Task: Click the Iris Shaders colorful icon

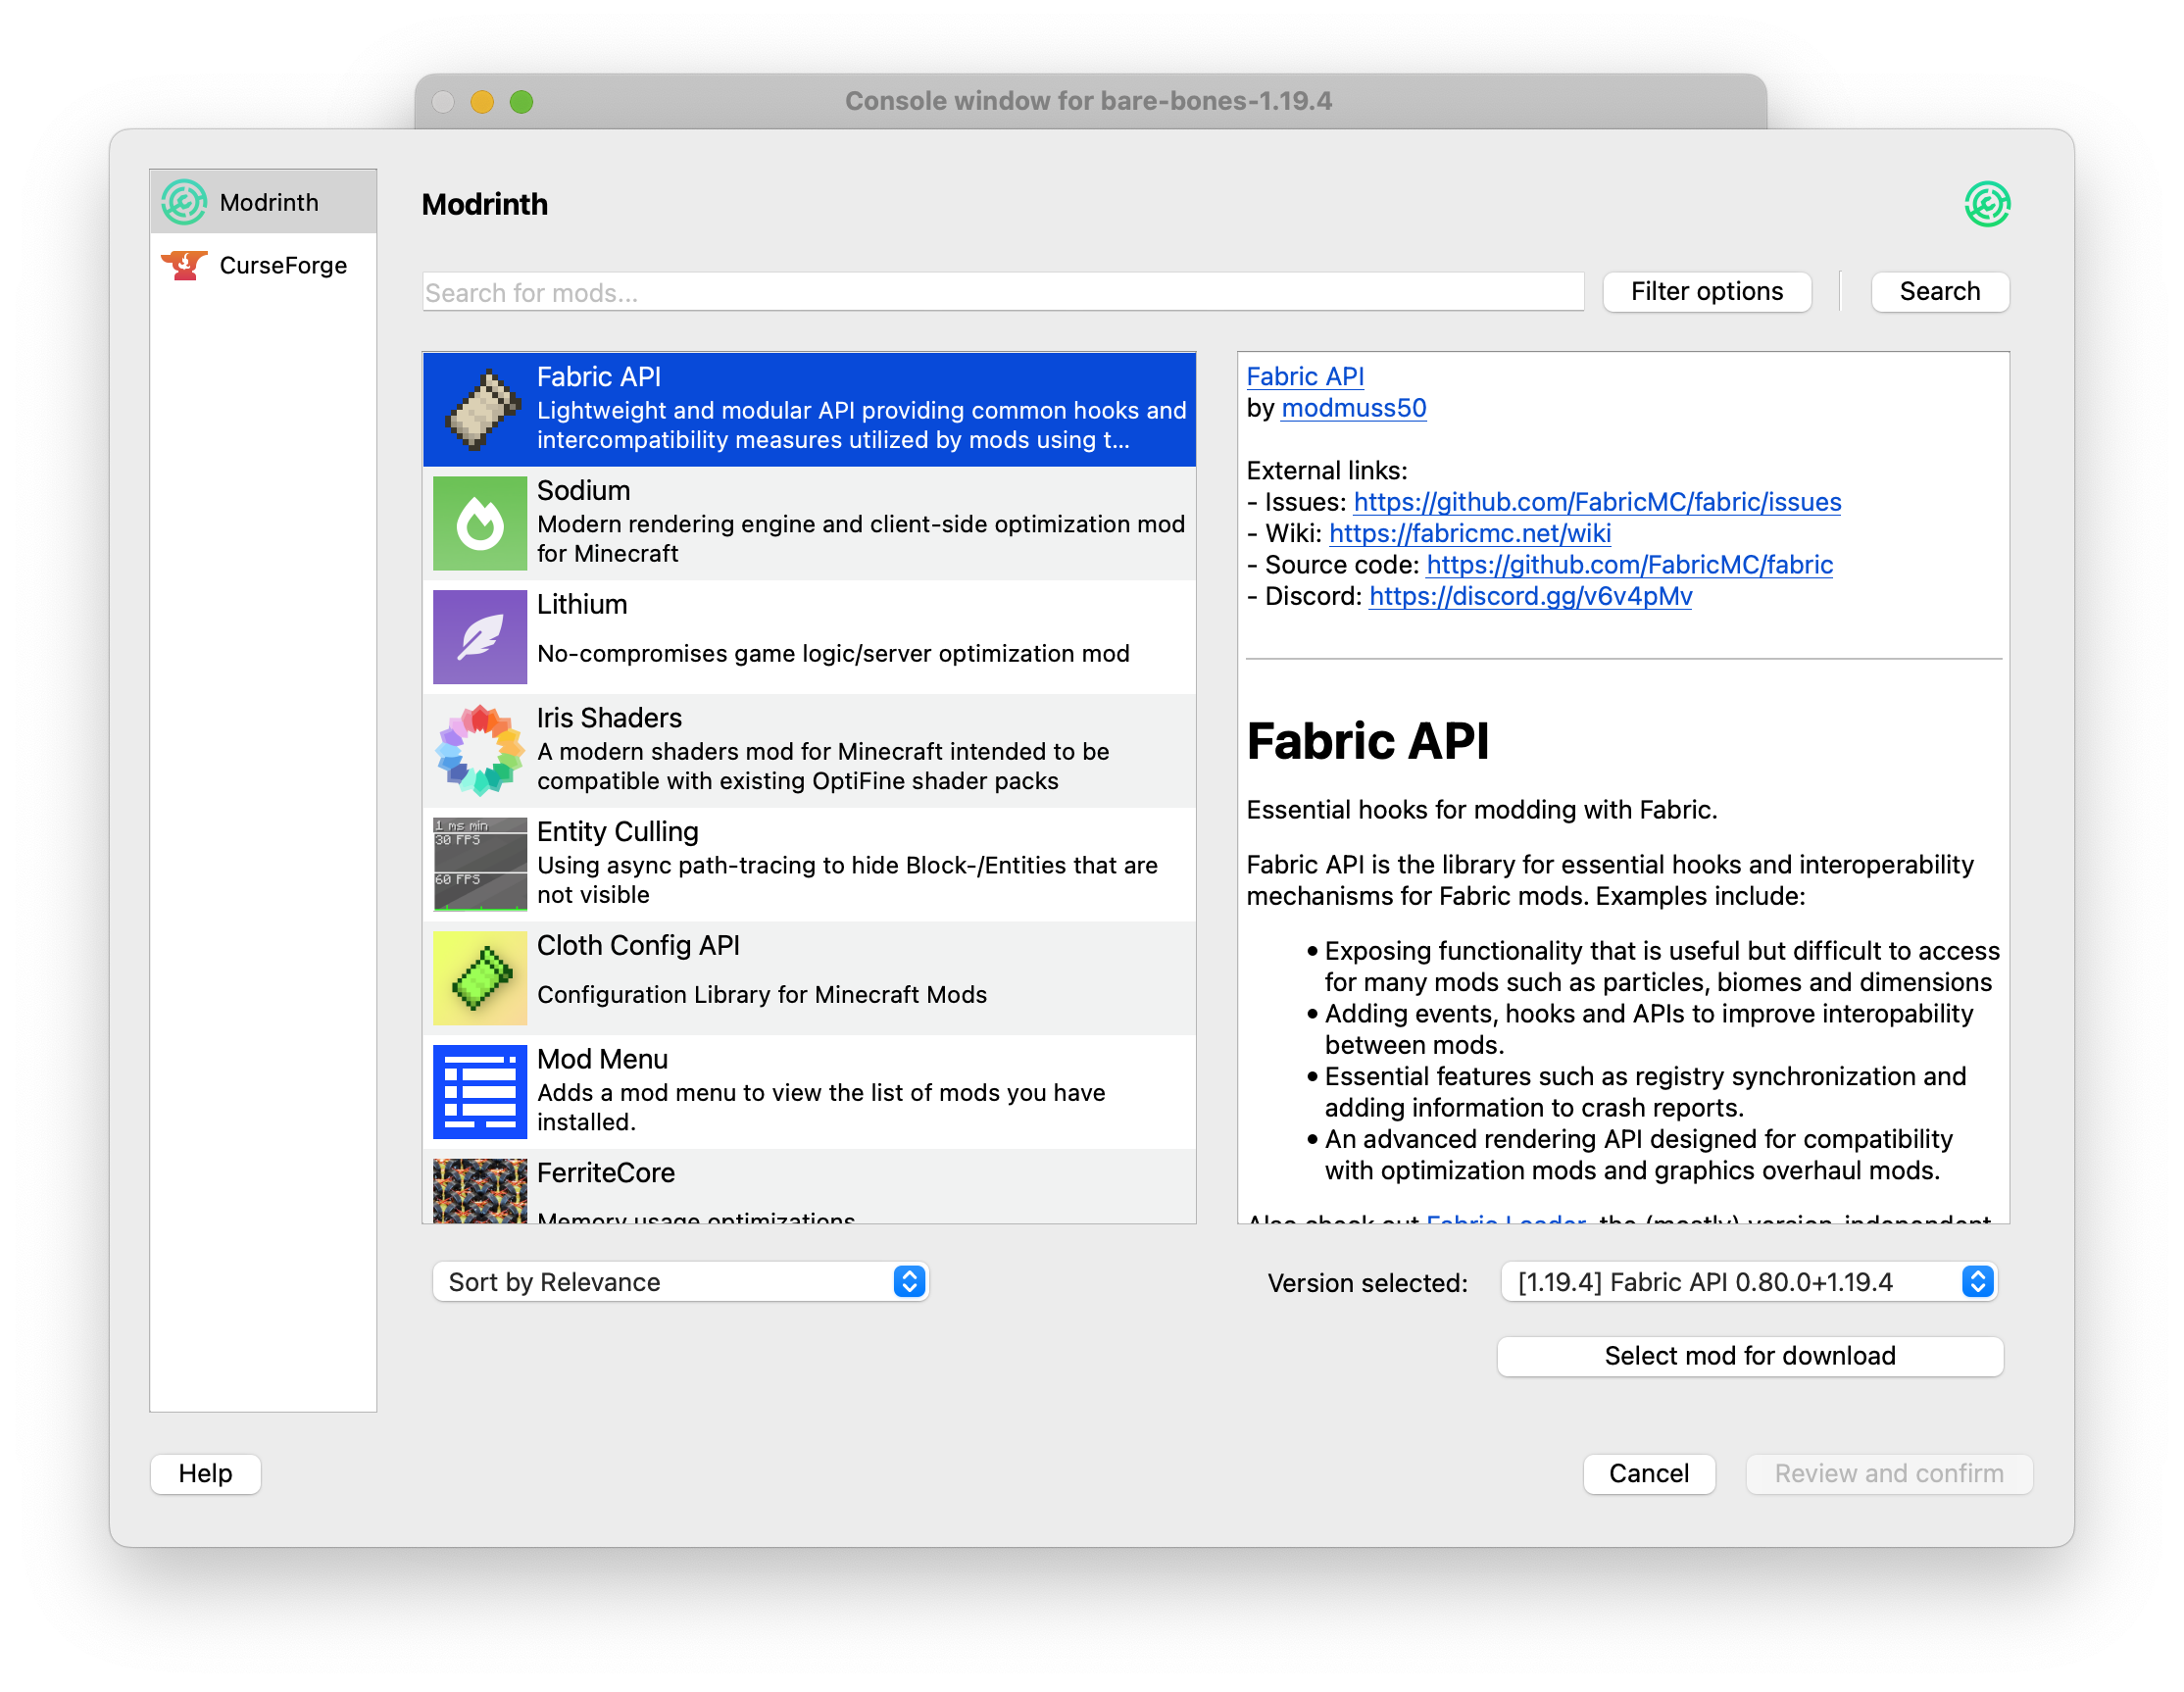Action: (x=479, y=750)
